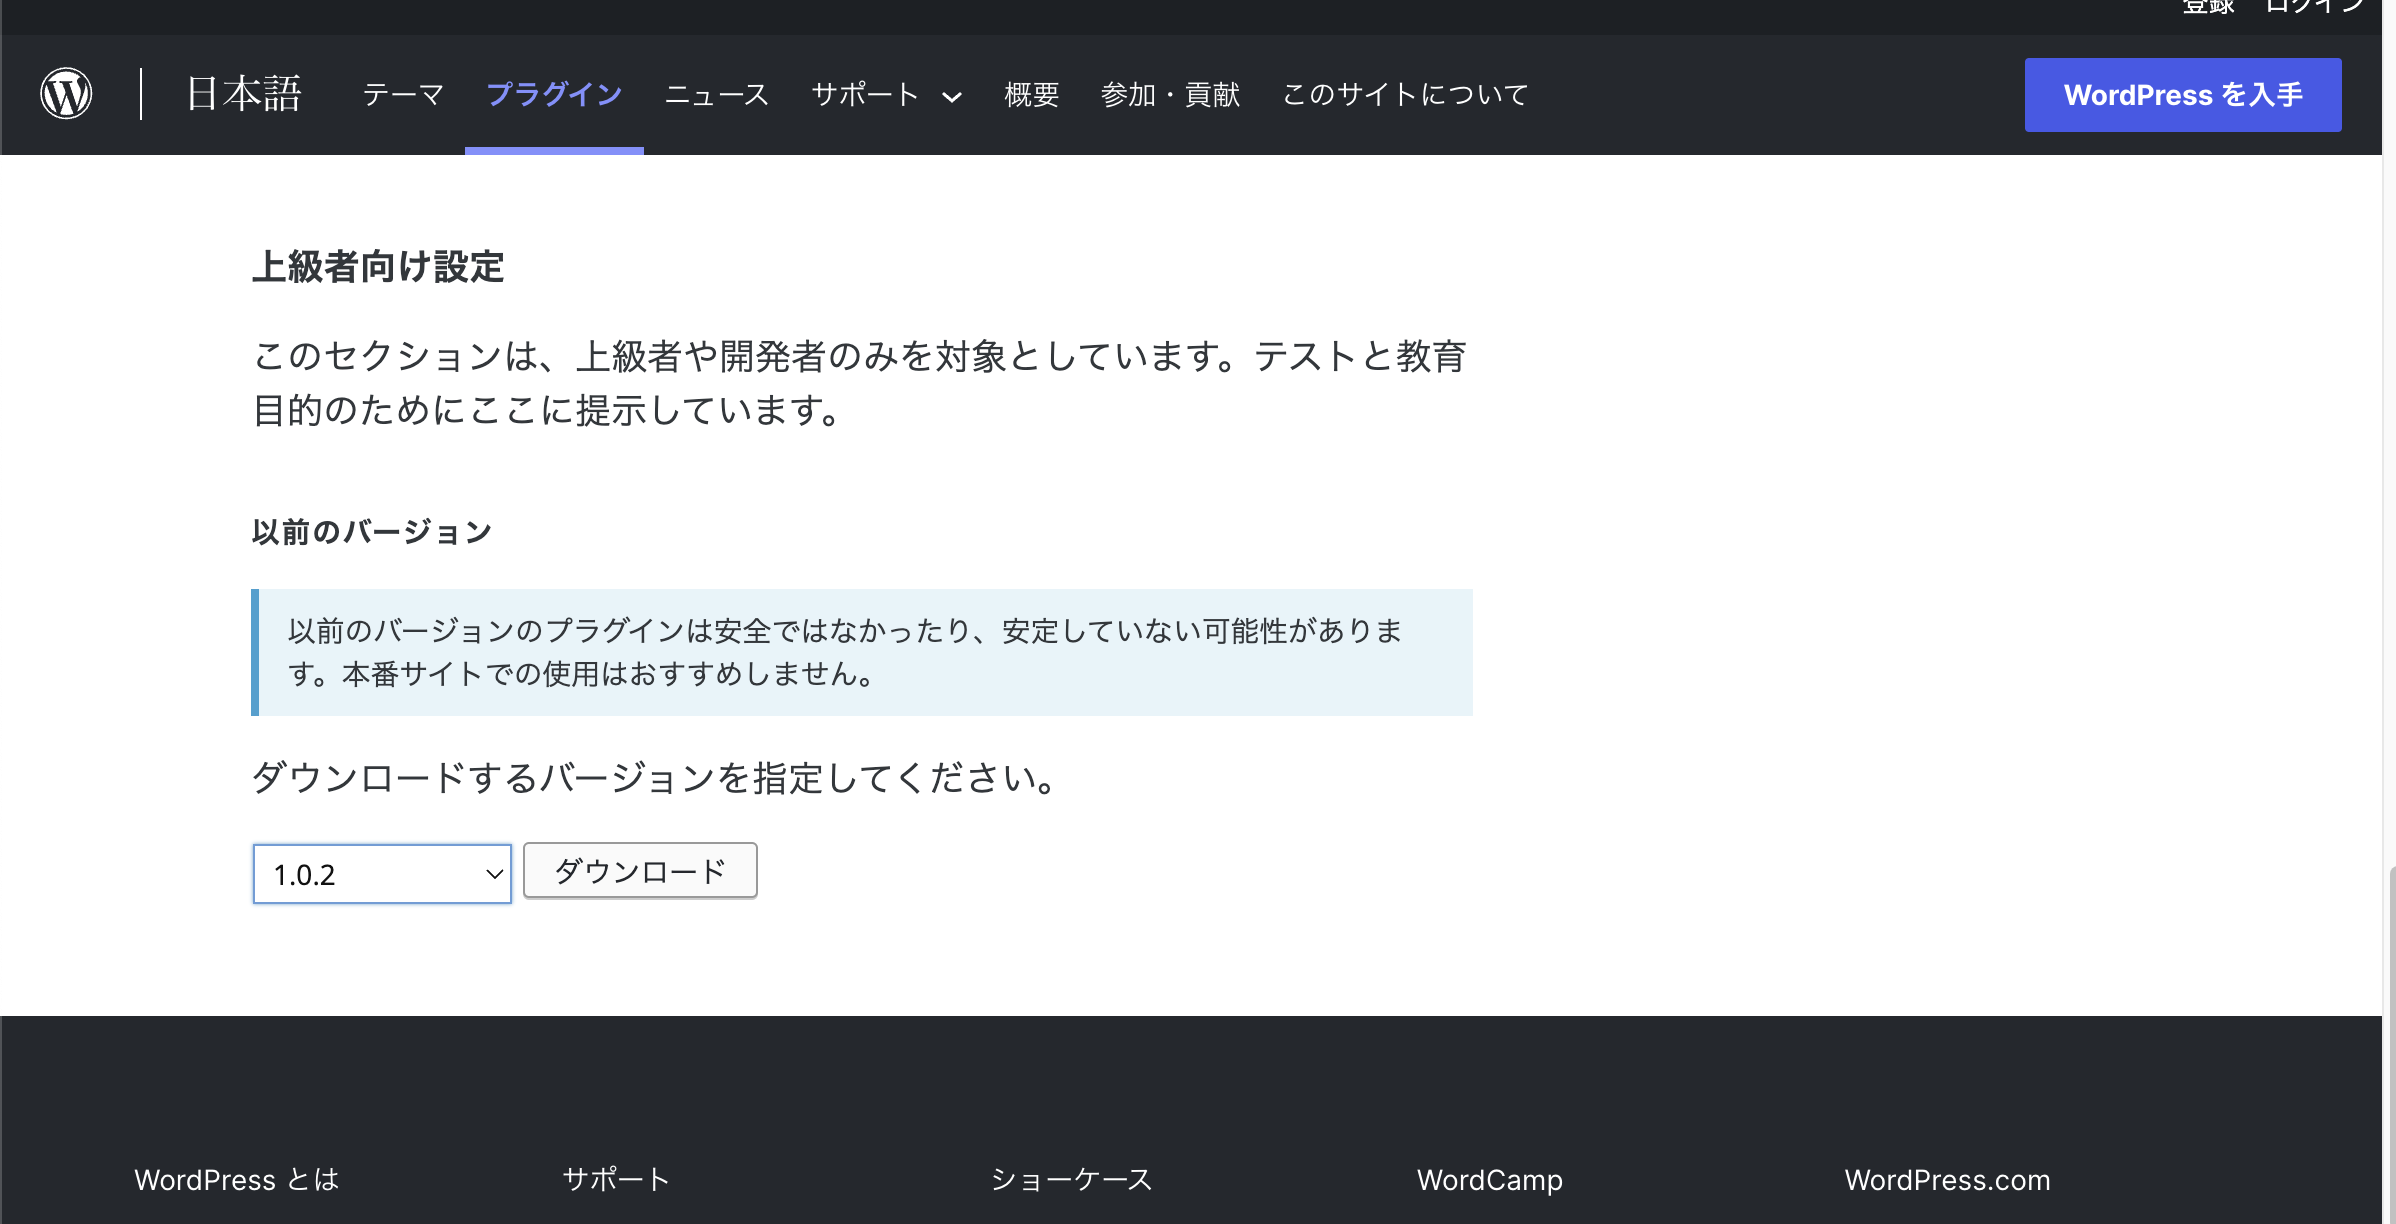Open the サポート dropdown chevron
Image resolution: width=2396 pixels, height=1224 pixels.
point(952,97)
